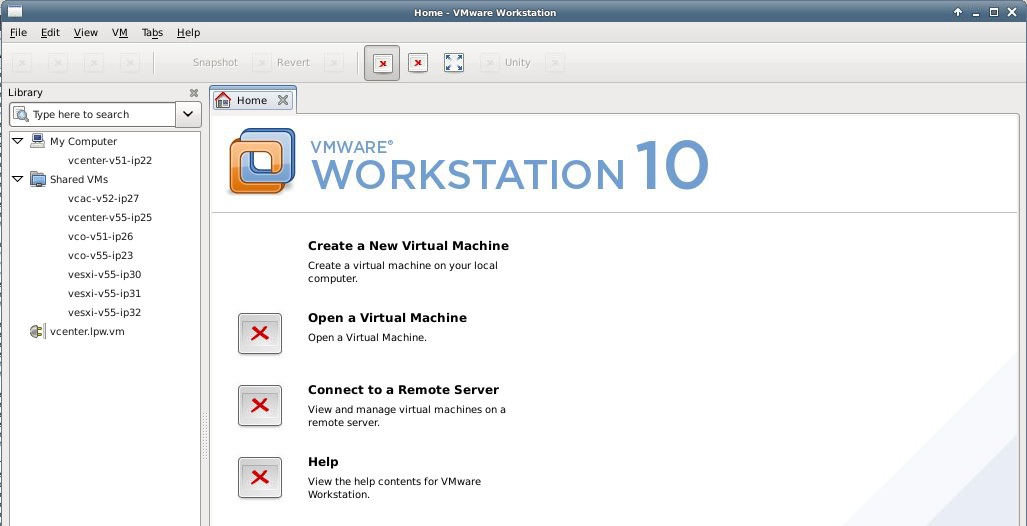Screen dimensions: 1027x526
Task: Select vcenter-v51-ip22 in the library
Action: 110,160
